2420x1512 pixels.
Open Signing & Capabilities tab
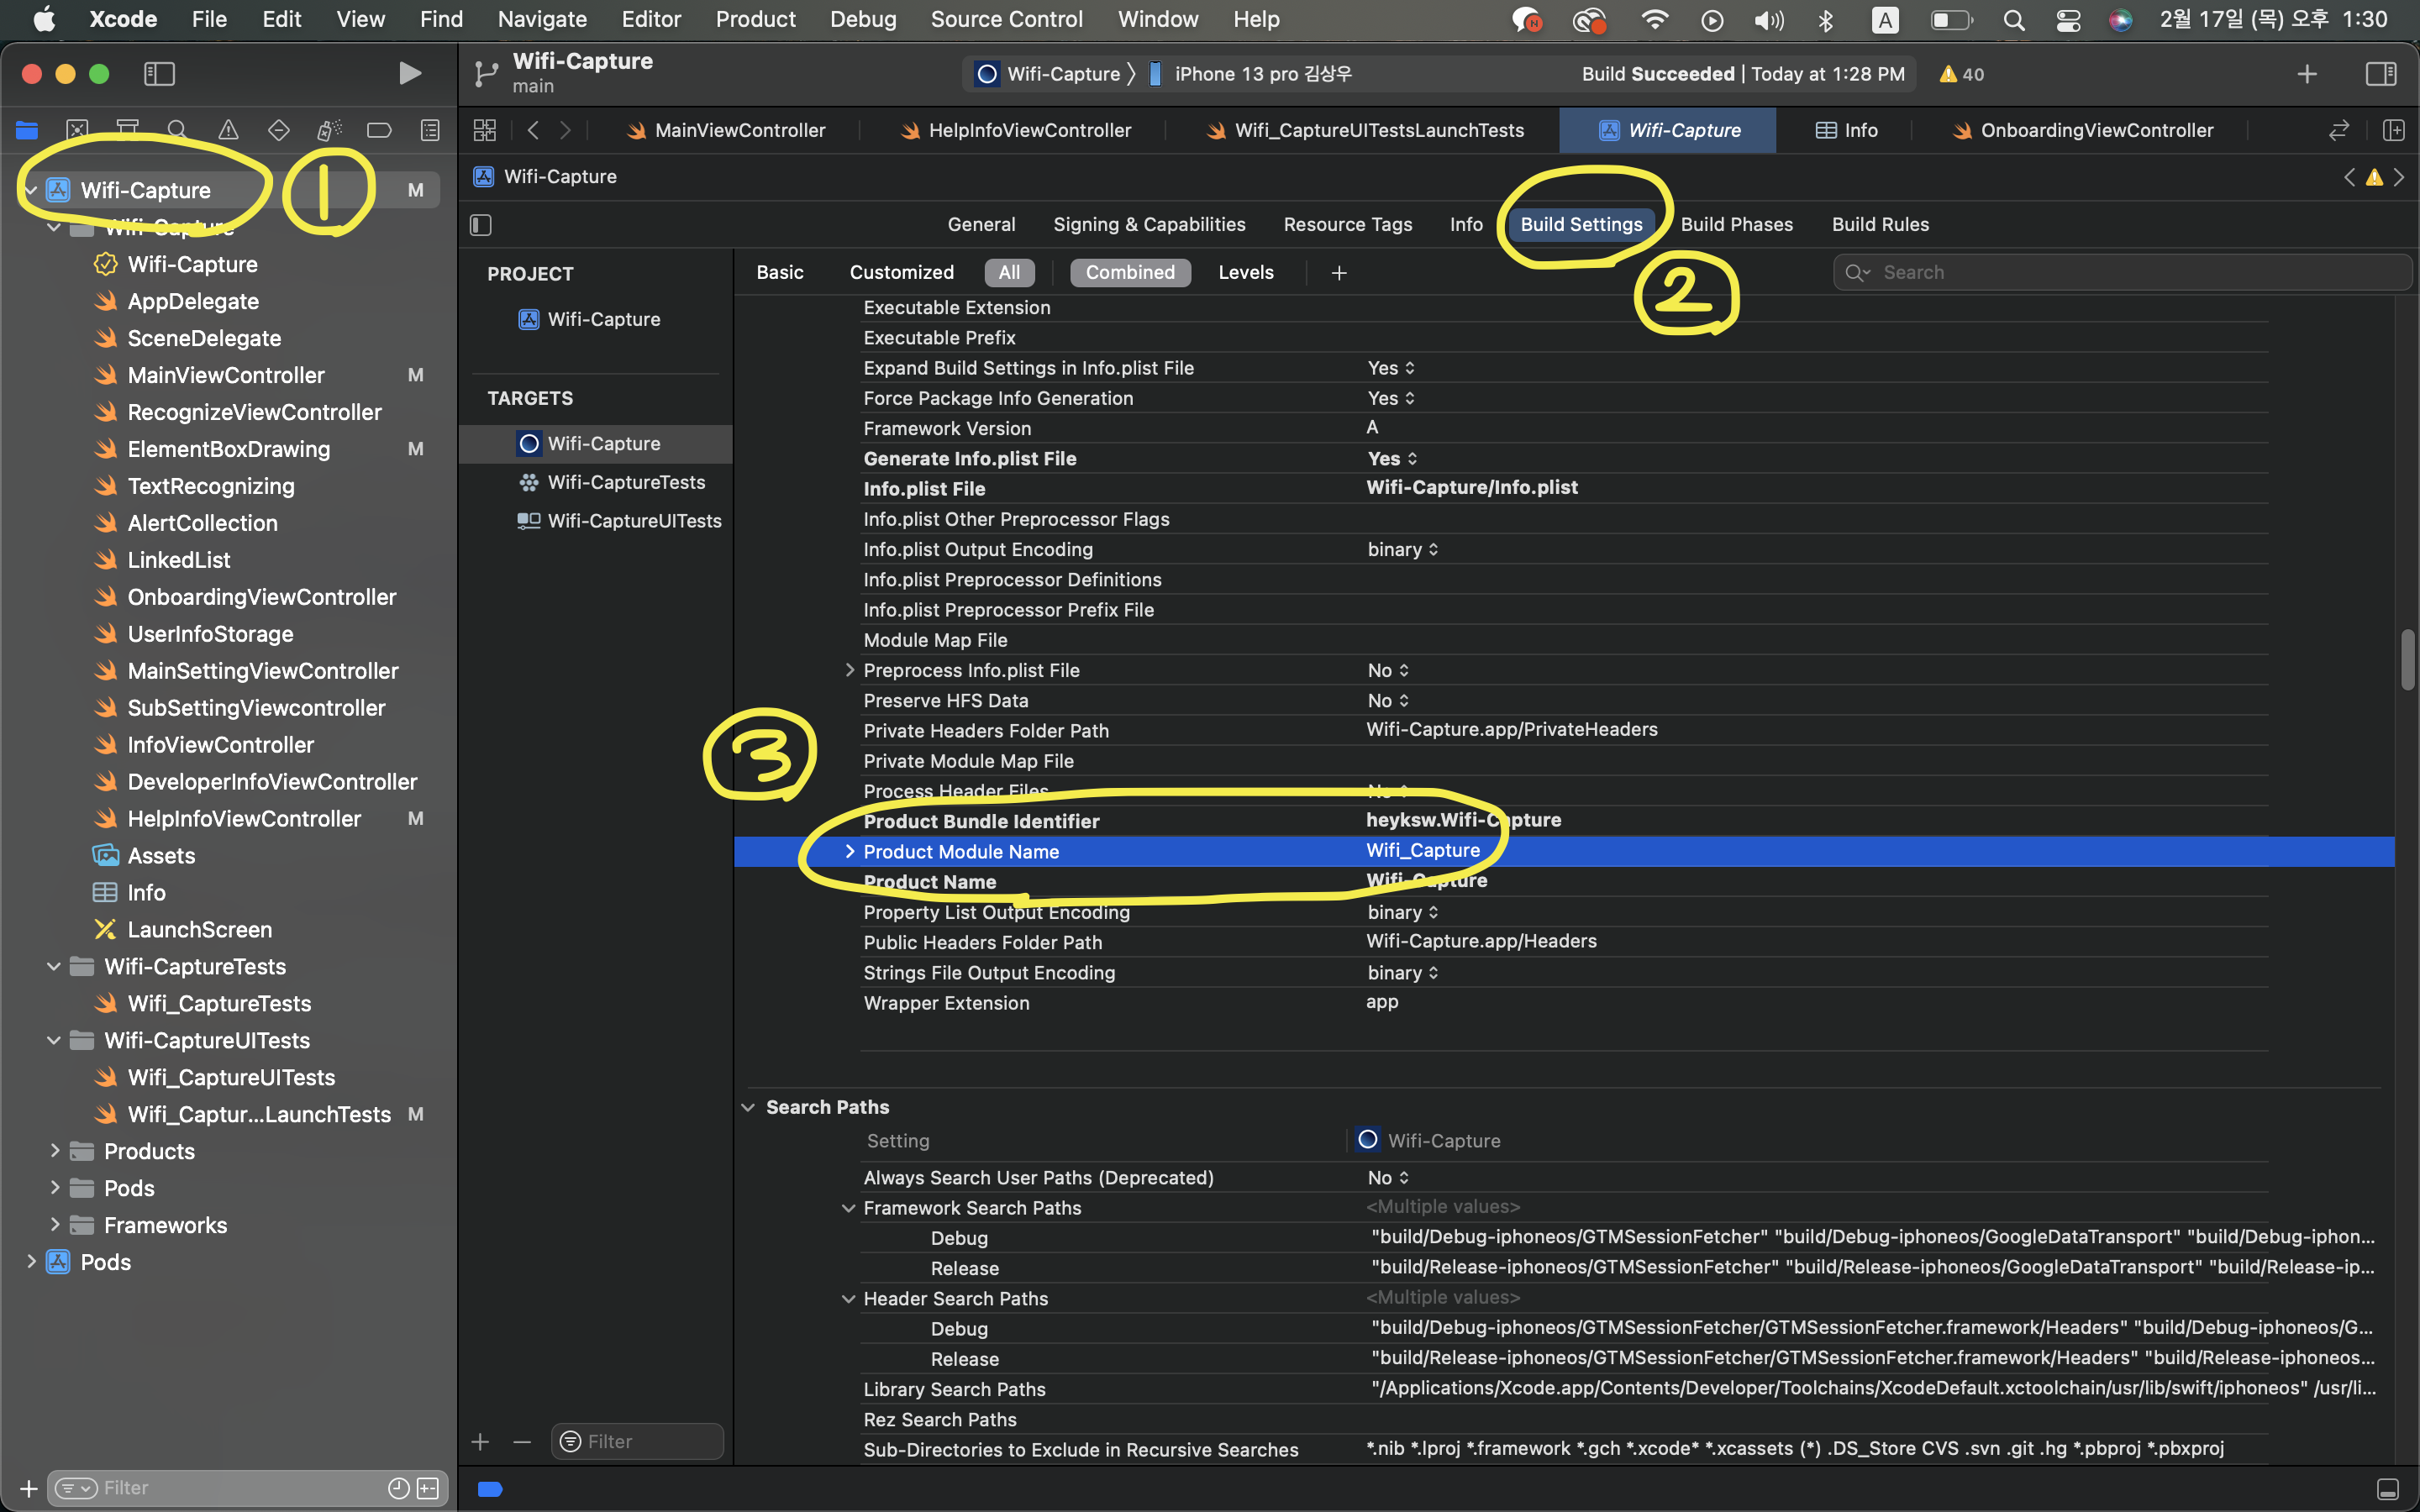[1149, 224]
